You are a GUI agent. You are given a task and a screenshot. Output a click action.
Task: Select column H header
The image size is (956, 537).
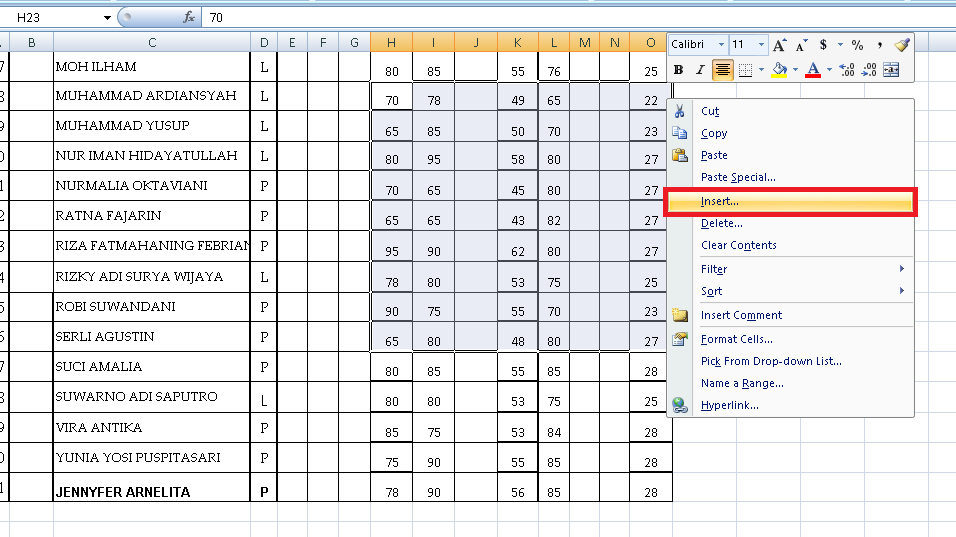coord(391,42)
